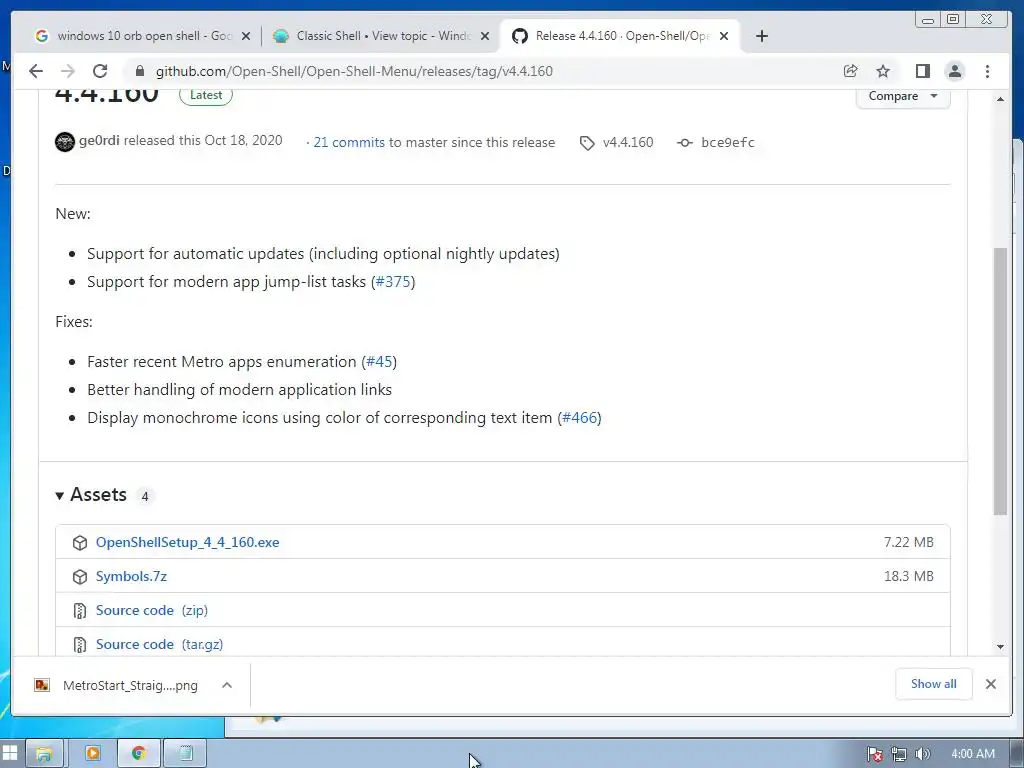Open the Chrome three-dot menu
The image size is (1024, 768).
(x=987, y=71)
